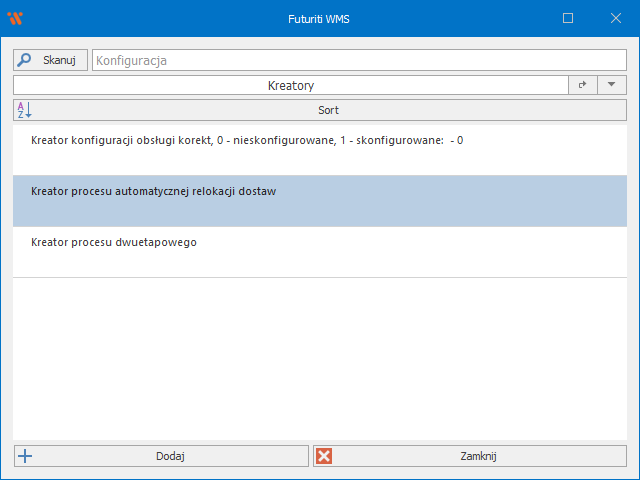The width and height of the screenshot is (640, 480).
Task: Click the red X icon beside Zamknij
Action: point(324,456)
